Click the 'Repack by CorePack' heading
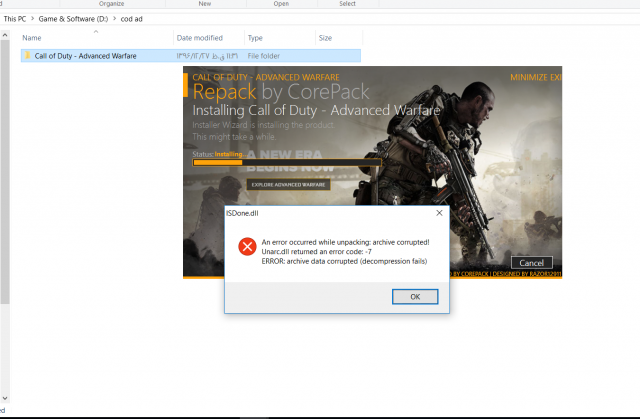Screen dimensions: 640x419 tap(281, 92)
